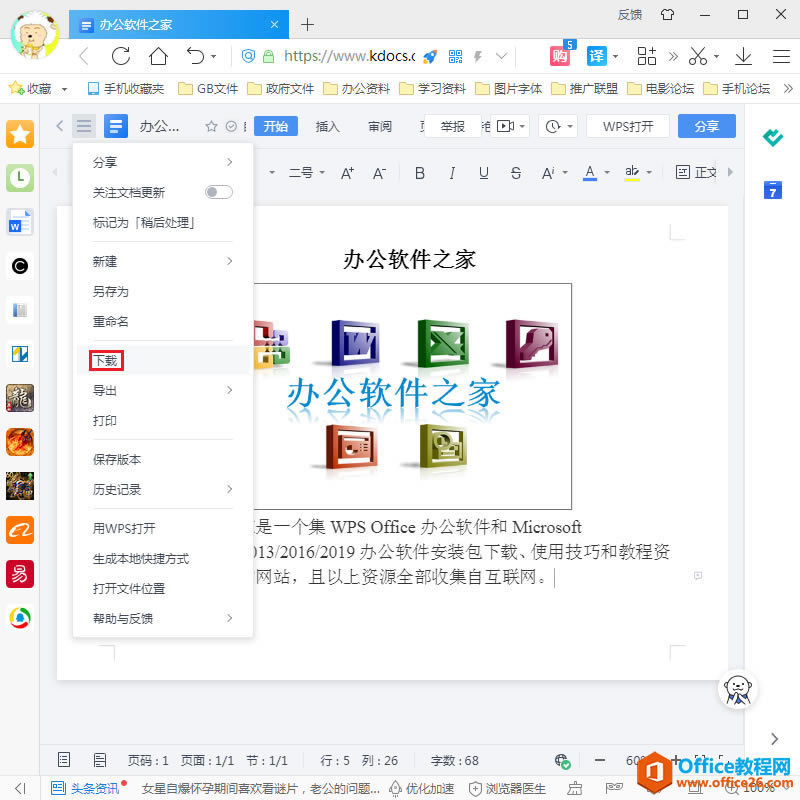Click the highlight color ab swatch
This screenshot has width=800, height=800.
[x=632, y=173]
